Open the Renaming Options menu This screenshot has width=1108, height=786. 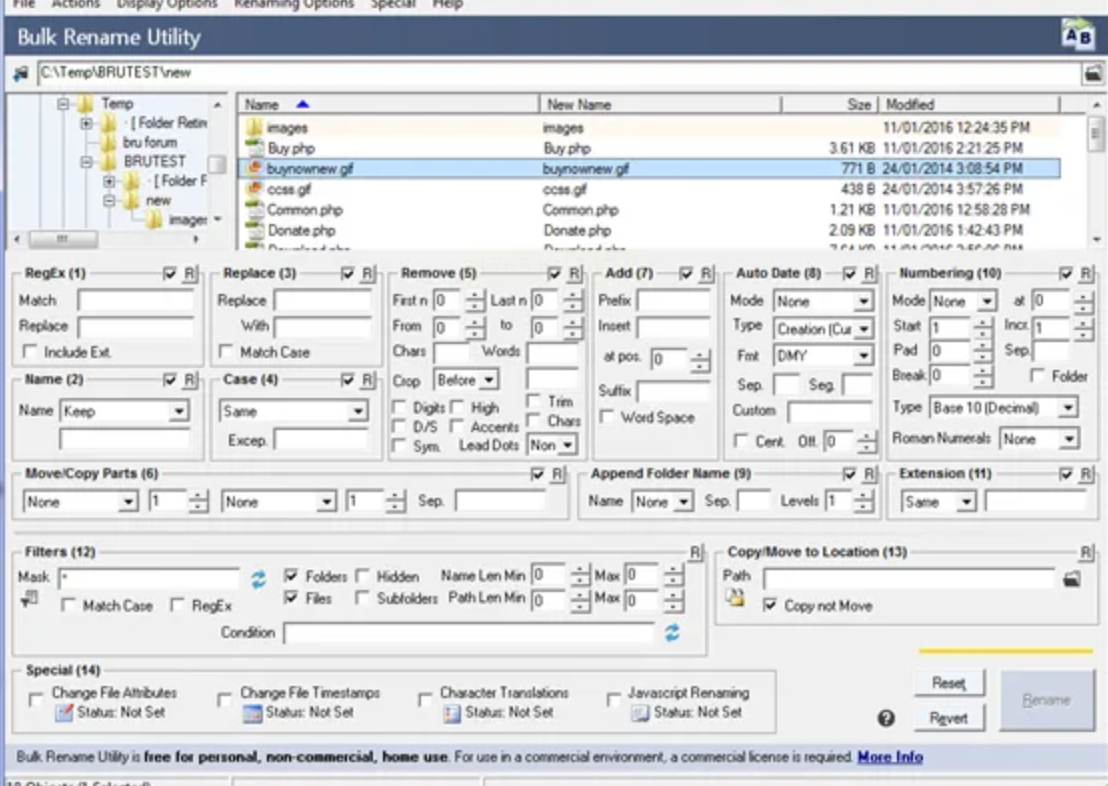click(294, 4)
